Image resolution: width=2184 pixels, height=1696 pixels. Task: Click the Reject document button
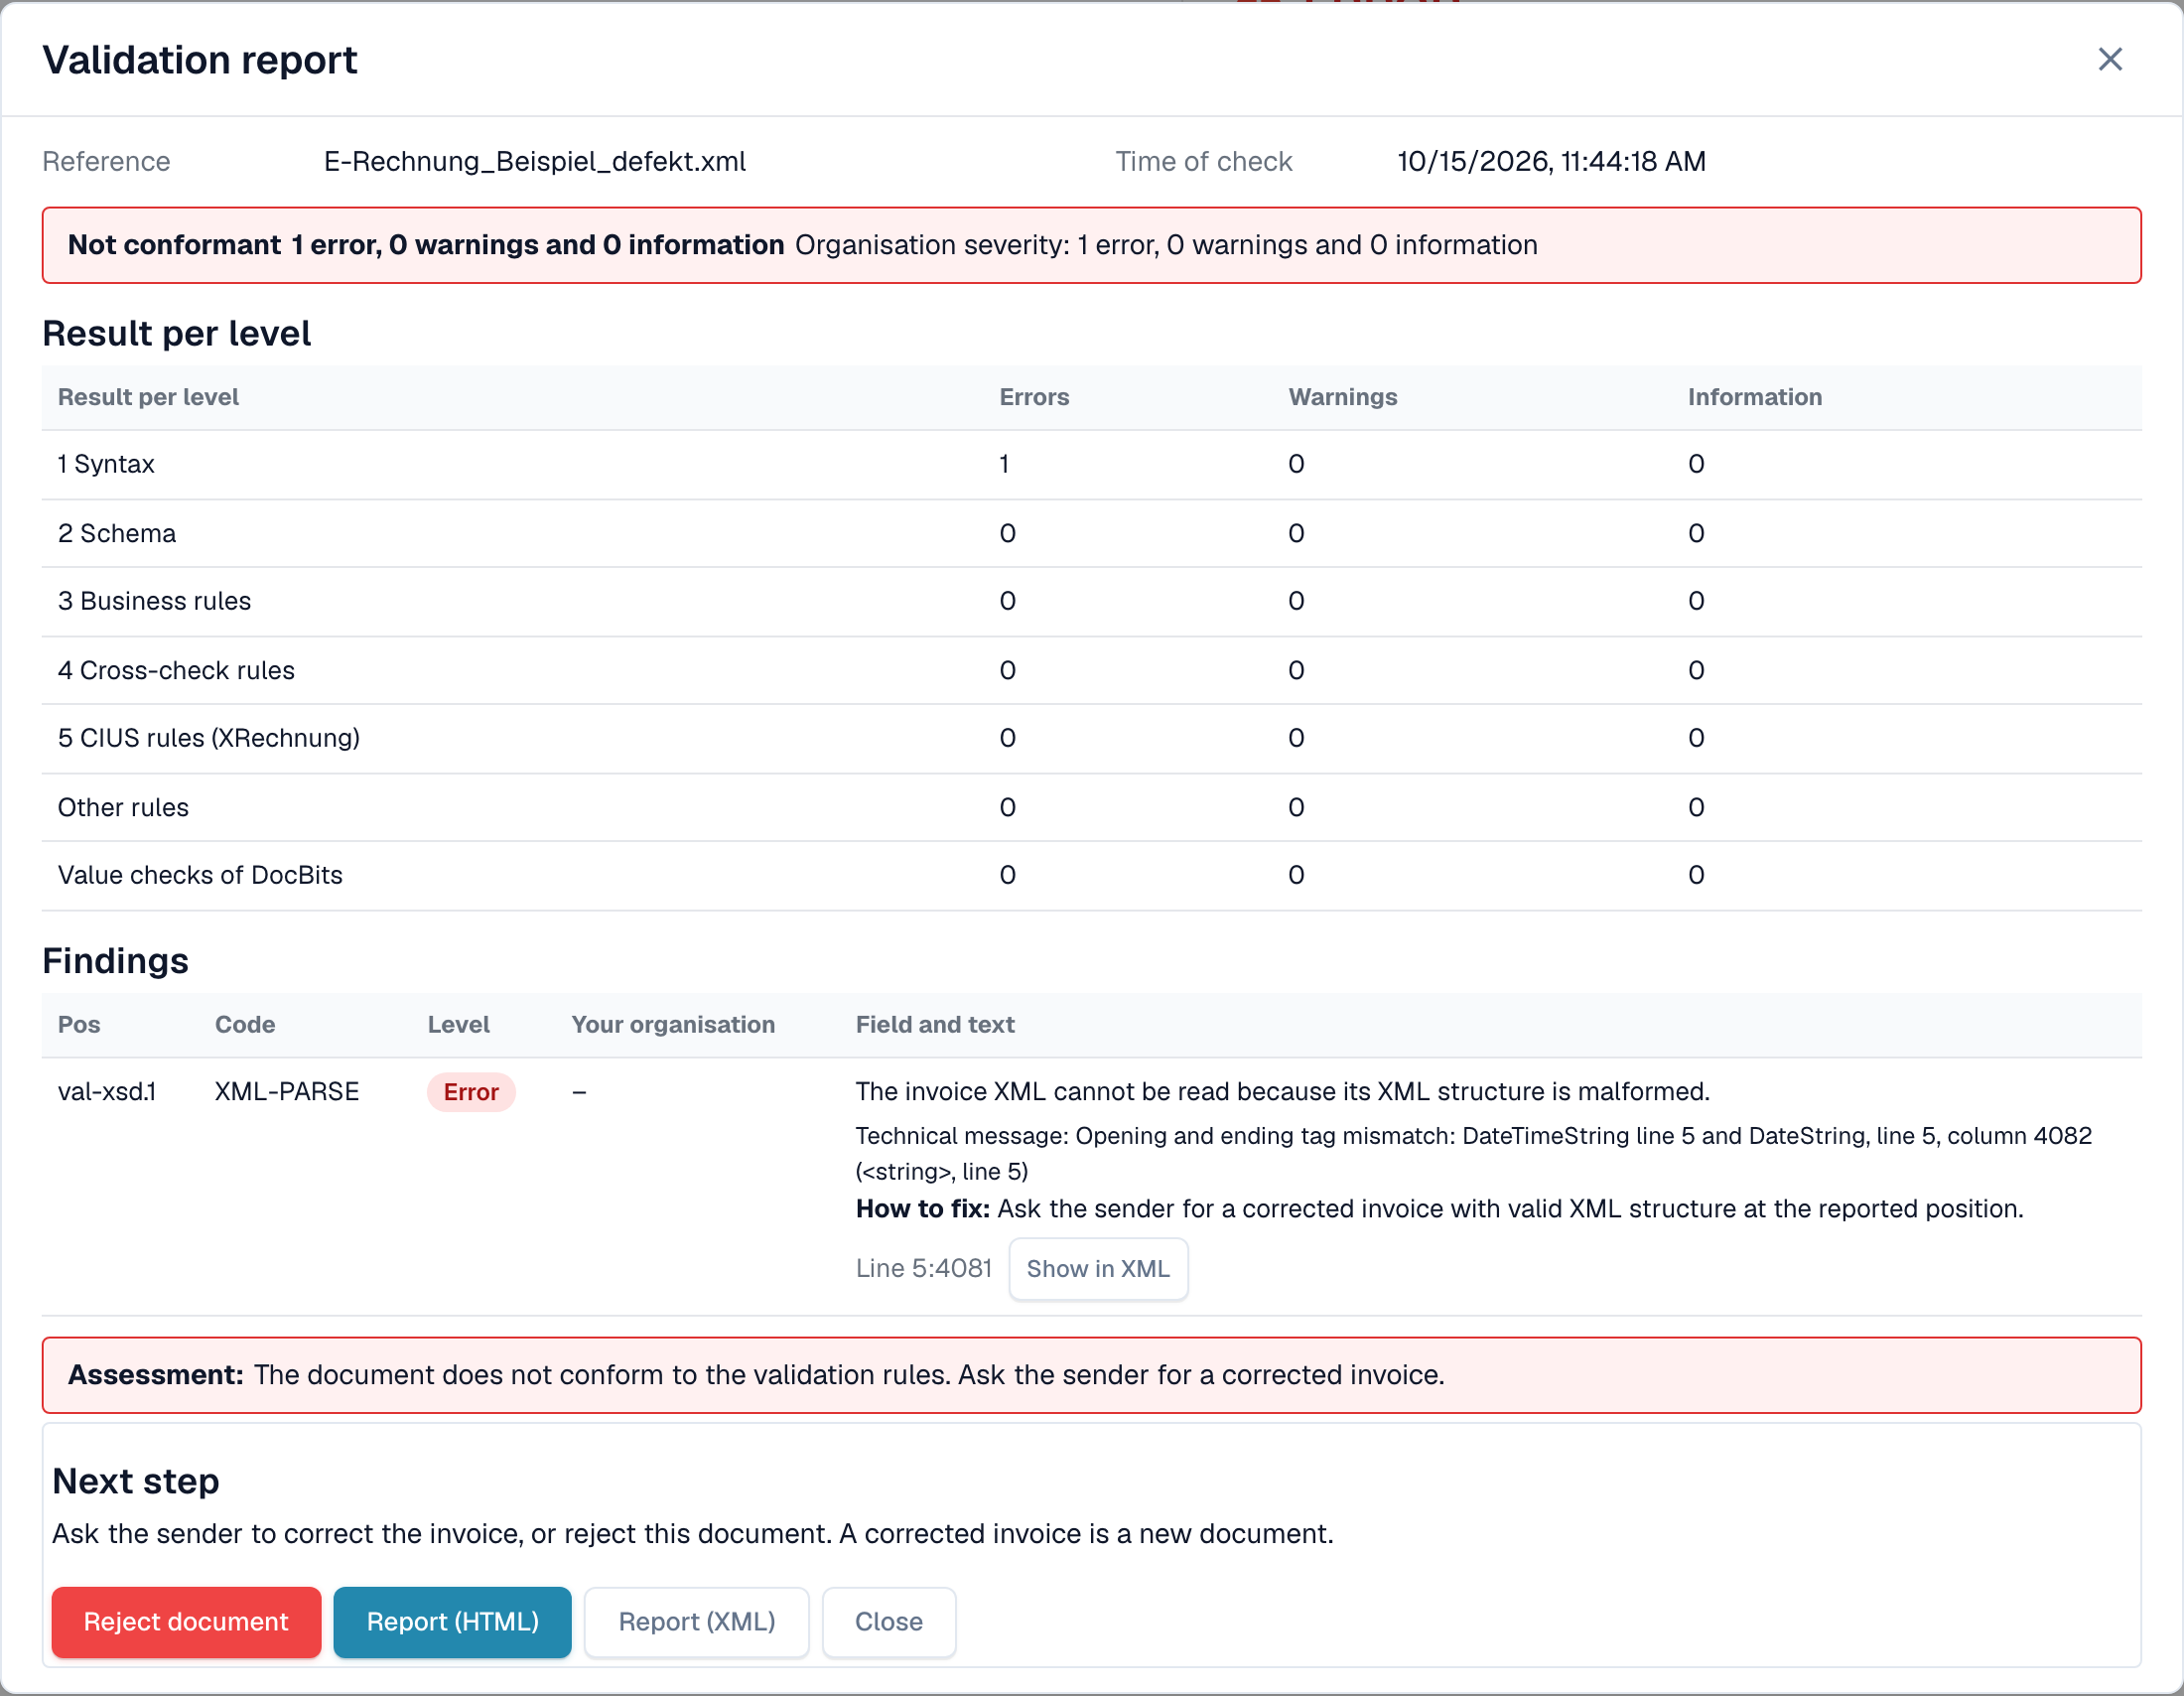186,1621
